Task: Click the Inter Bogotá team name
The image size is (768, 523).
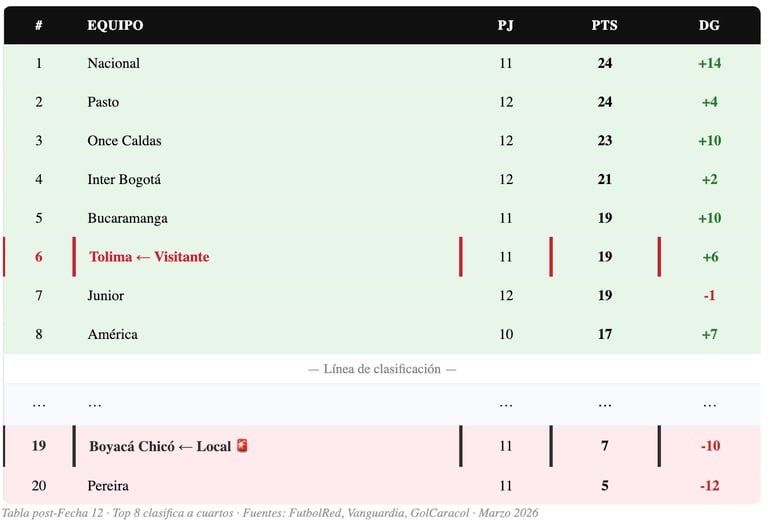Action: click(124, 180)
